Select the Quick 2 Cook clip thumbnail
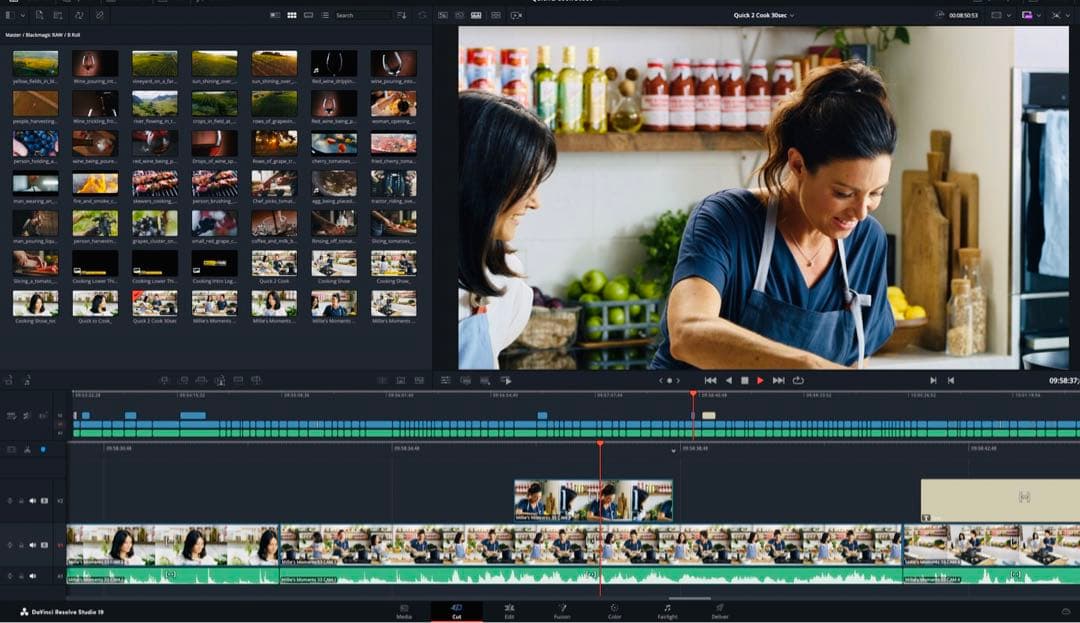 [x=274, y=263]
